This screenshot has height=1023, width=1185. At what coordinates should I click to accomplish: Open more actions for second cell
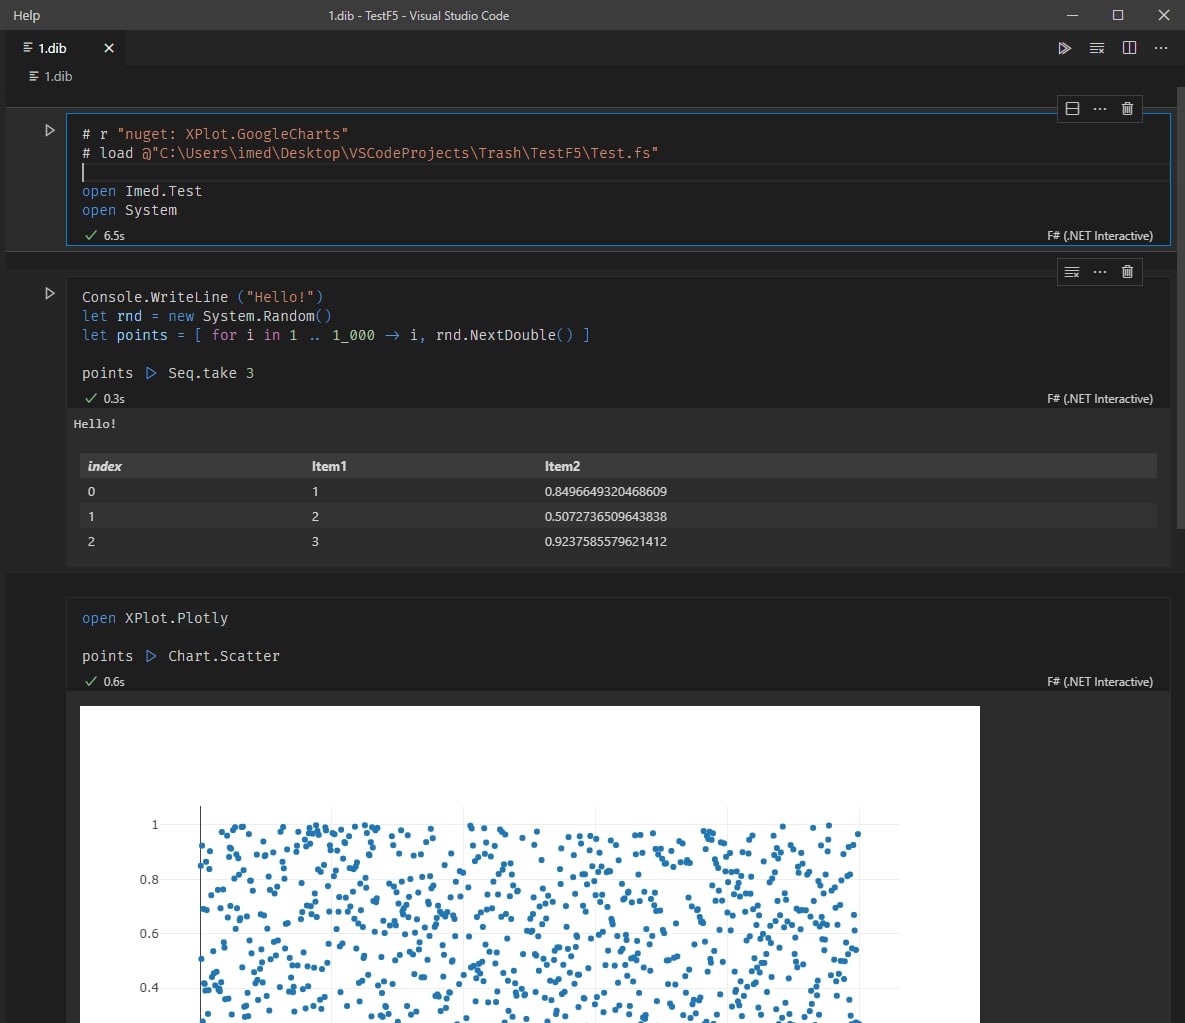[1100, 272]
